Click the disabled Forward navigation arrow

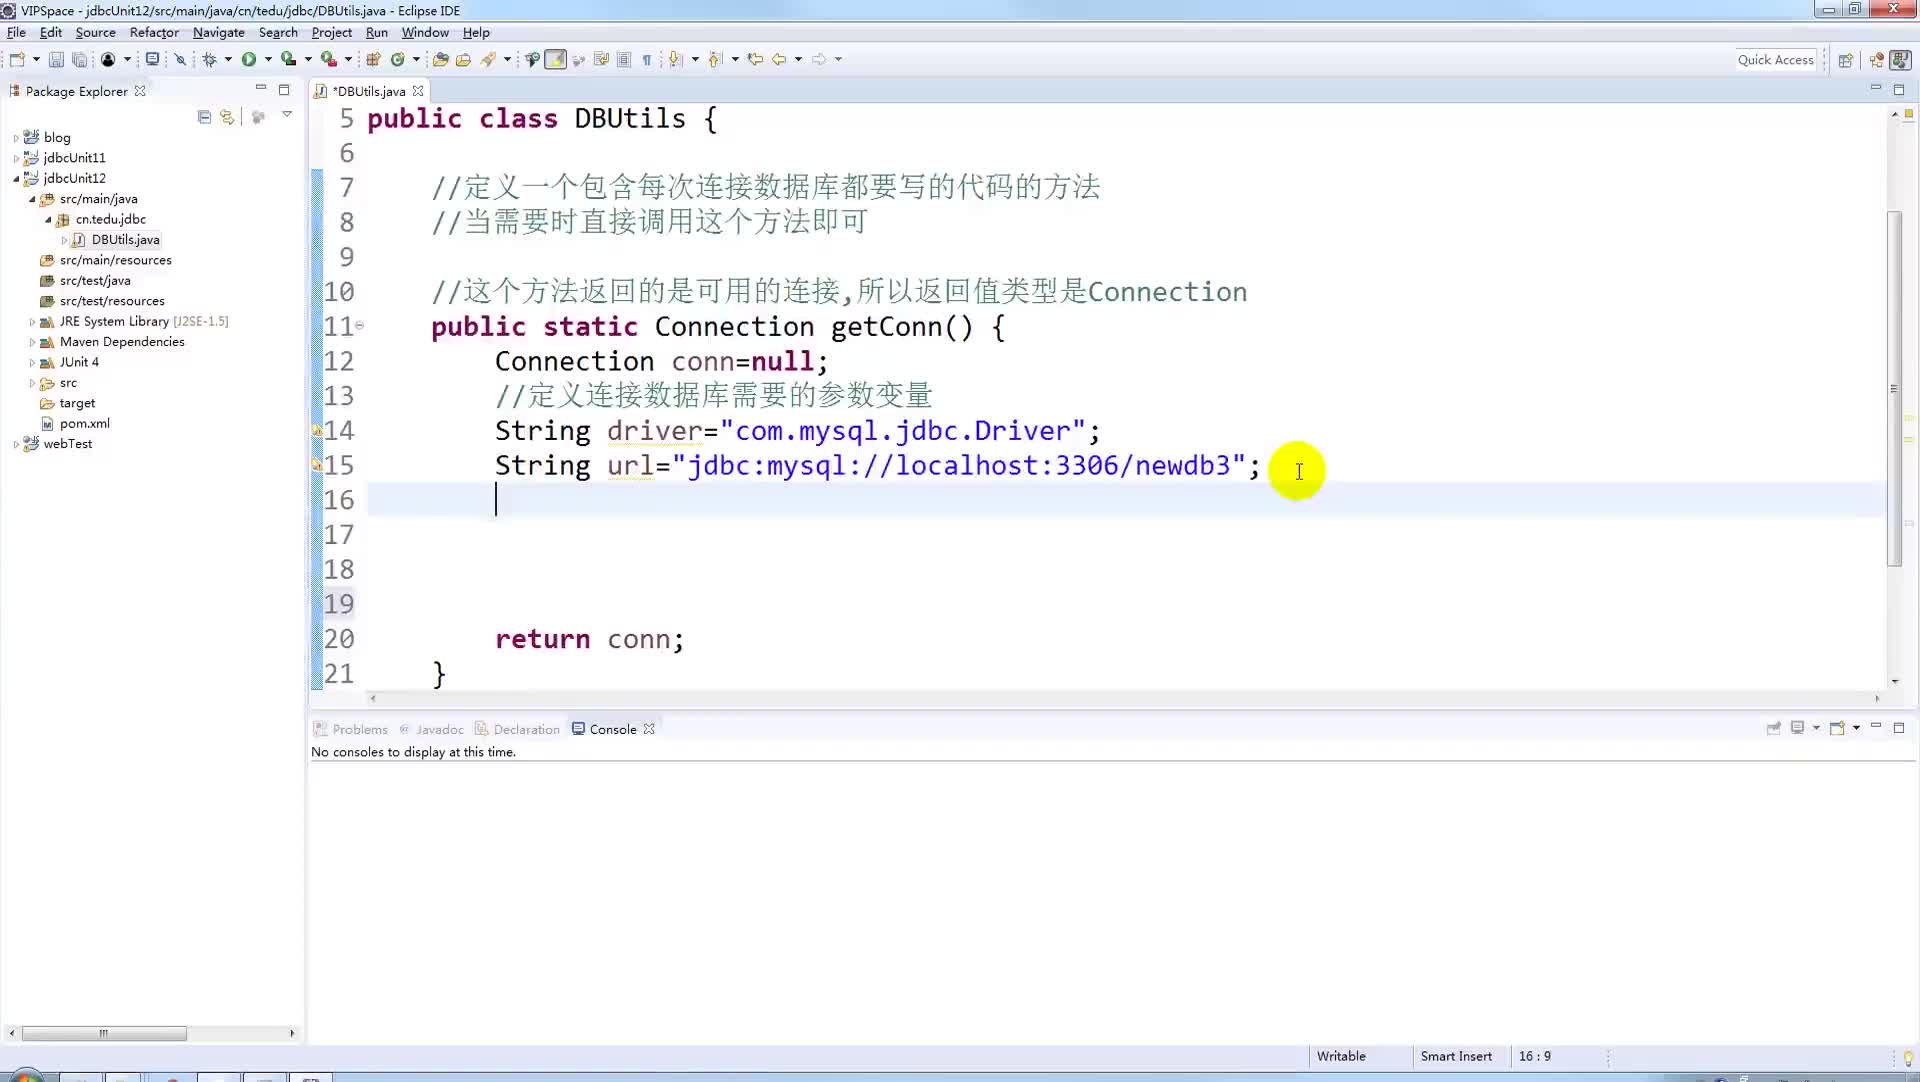pyautogui.click(x=819, y=59)
